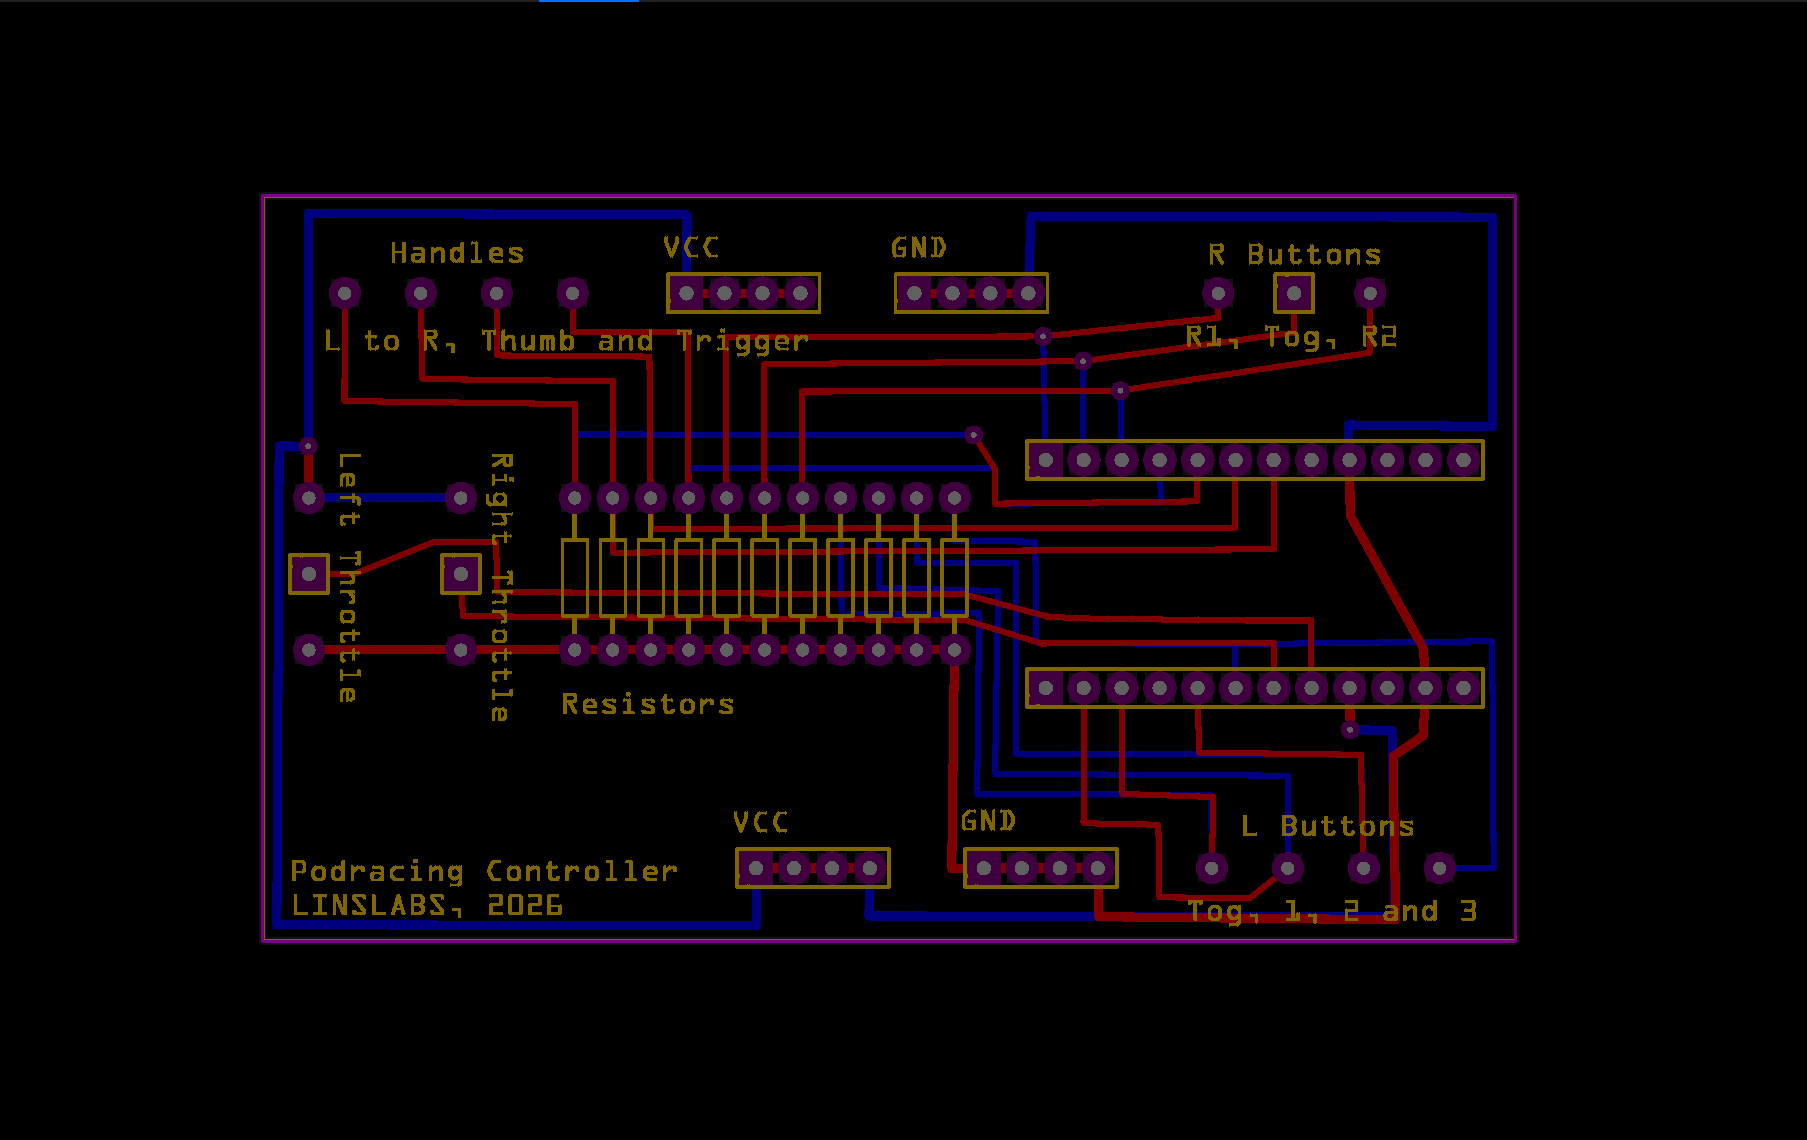The height and width of the screenshot is (1140, 1807).
Task: Click the bottom "VCC" label above Podracing header
Action: [760, 822]
